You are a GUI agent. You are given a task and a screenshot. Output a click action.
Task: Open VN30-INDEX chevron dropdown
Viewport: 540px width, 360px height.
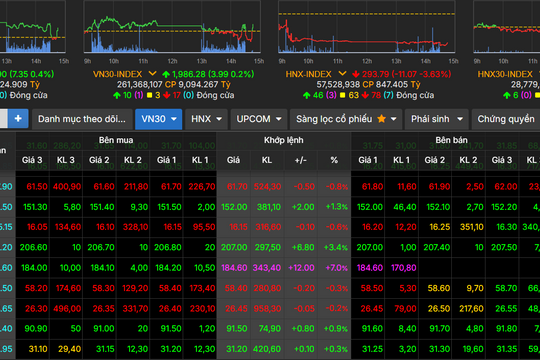(x=152, y=74)
